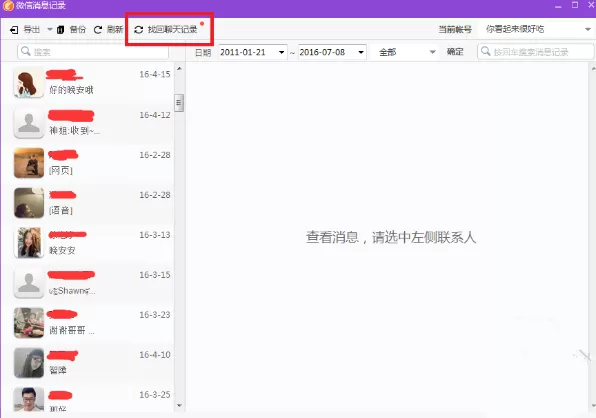
Task: Open start date 2011-01-21 dropdown
Action: point(282,52)
